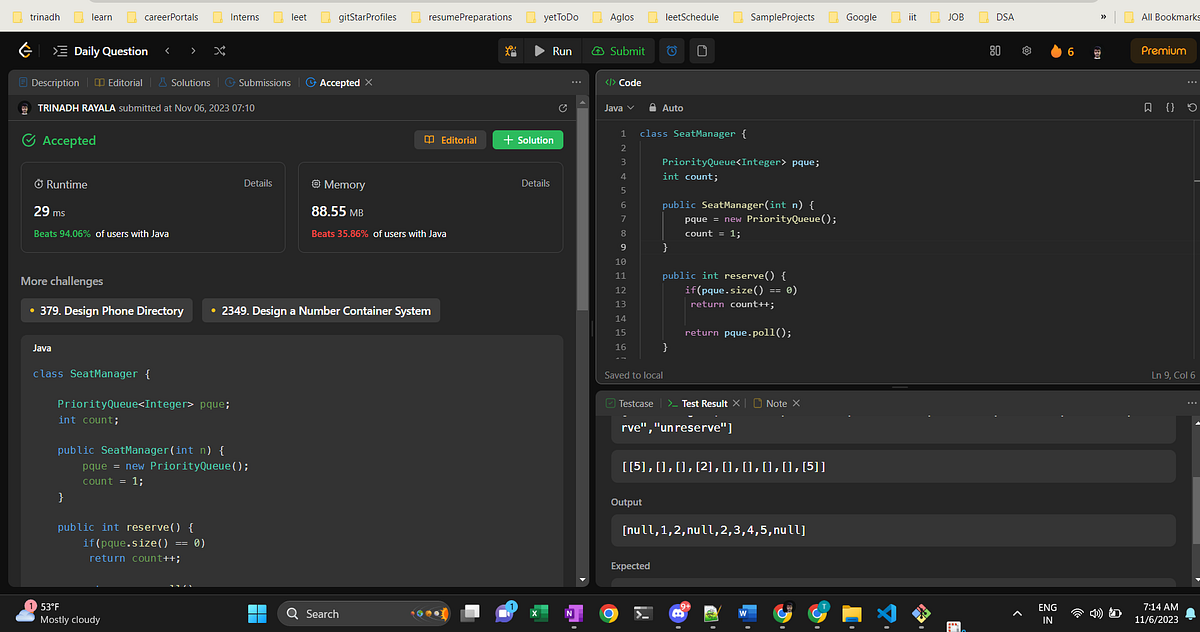
Task: Pick a random question with shuffle icon
Action: click(220, 51)
